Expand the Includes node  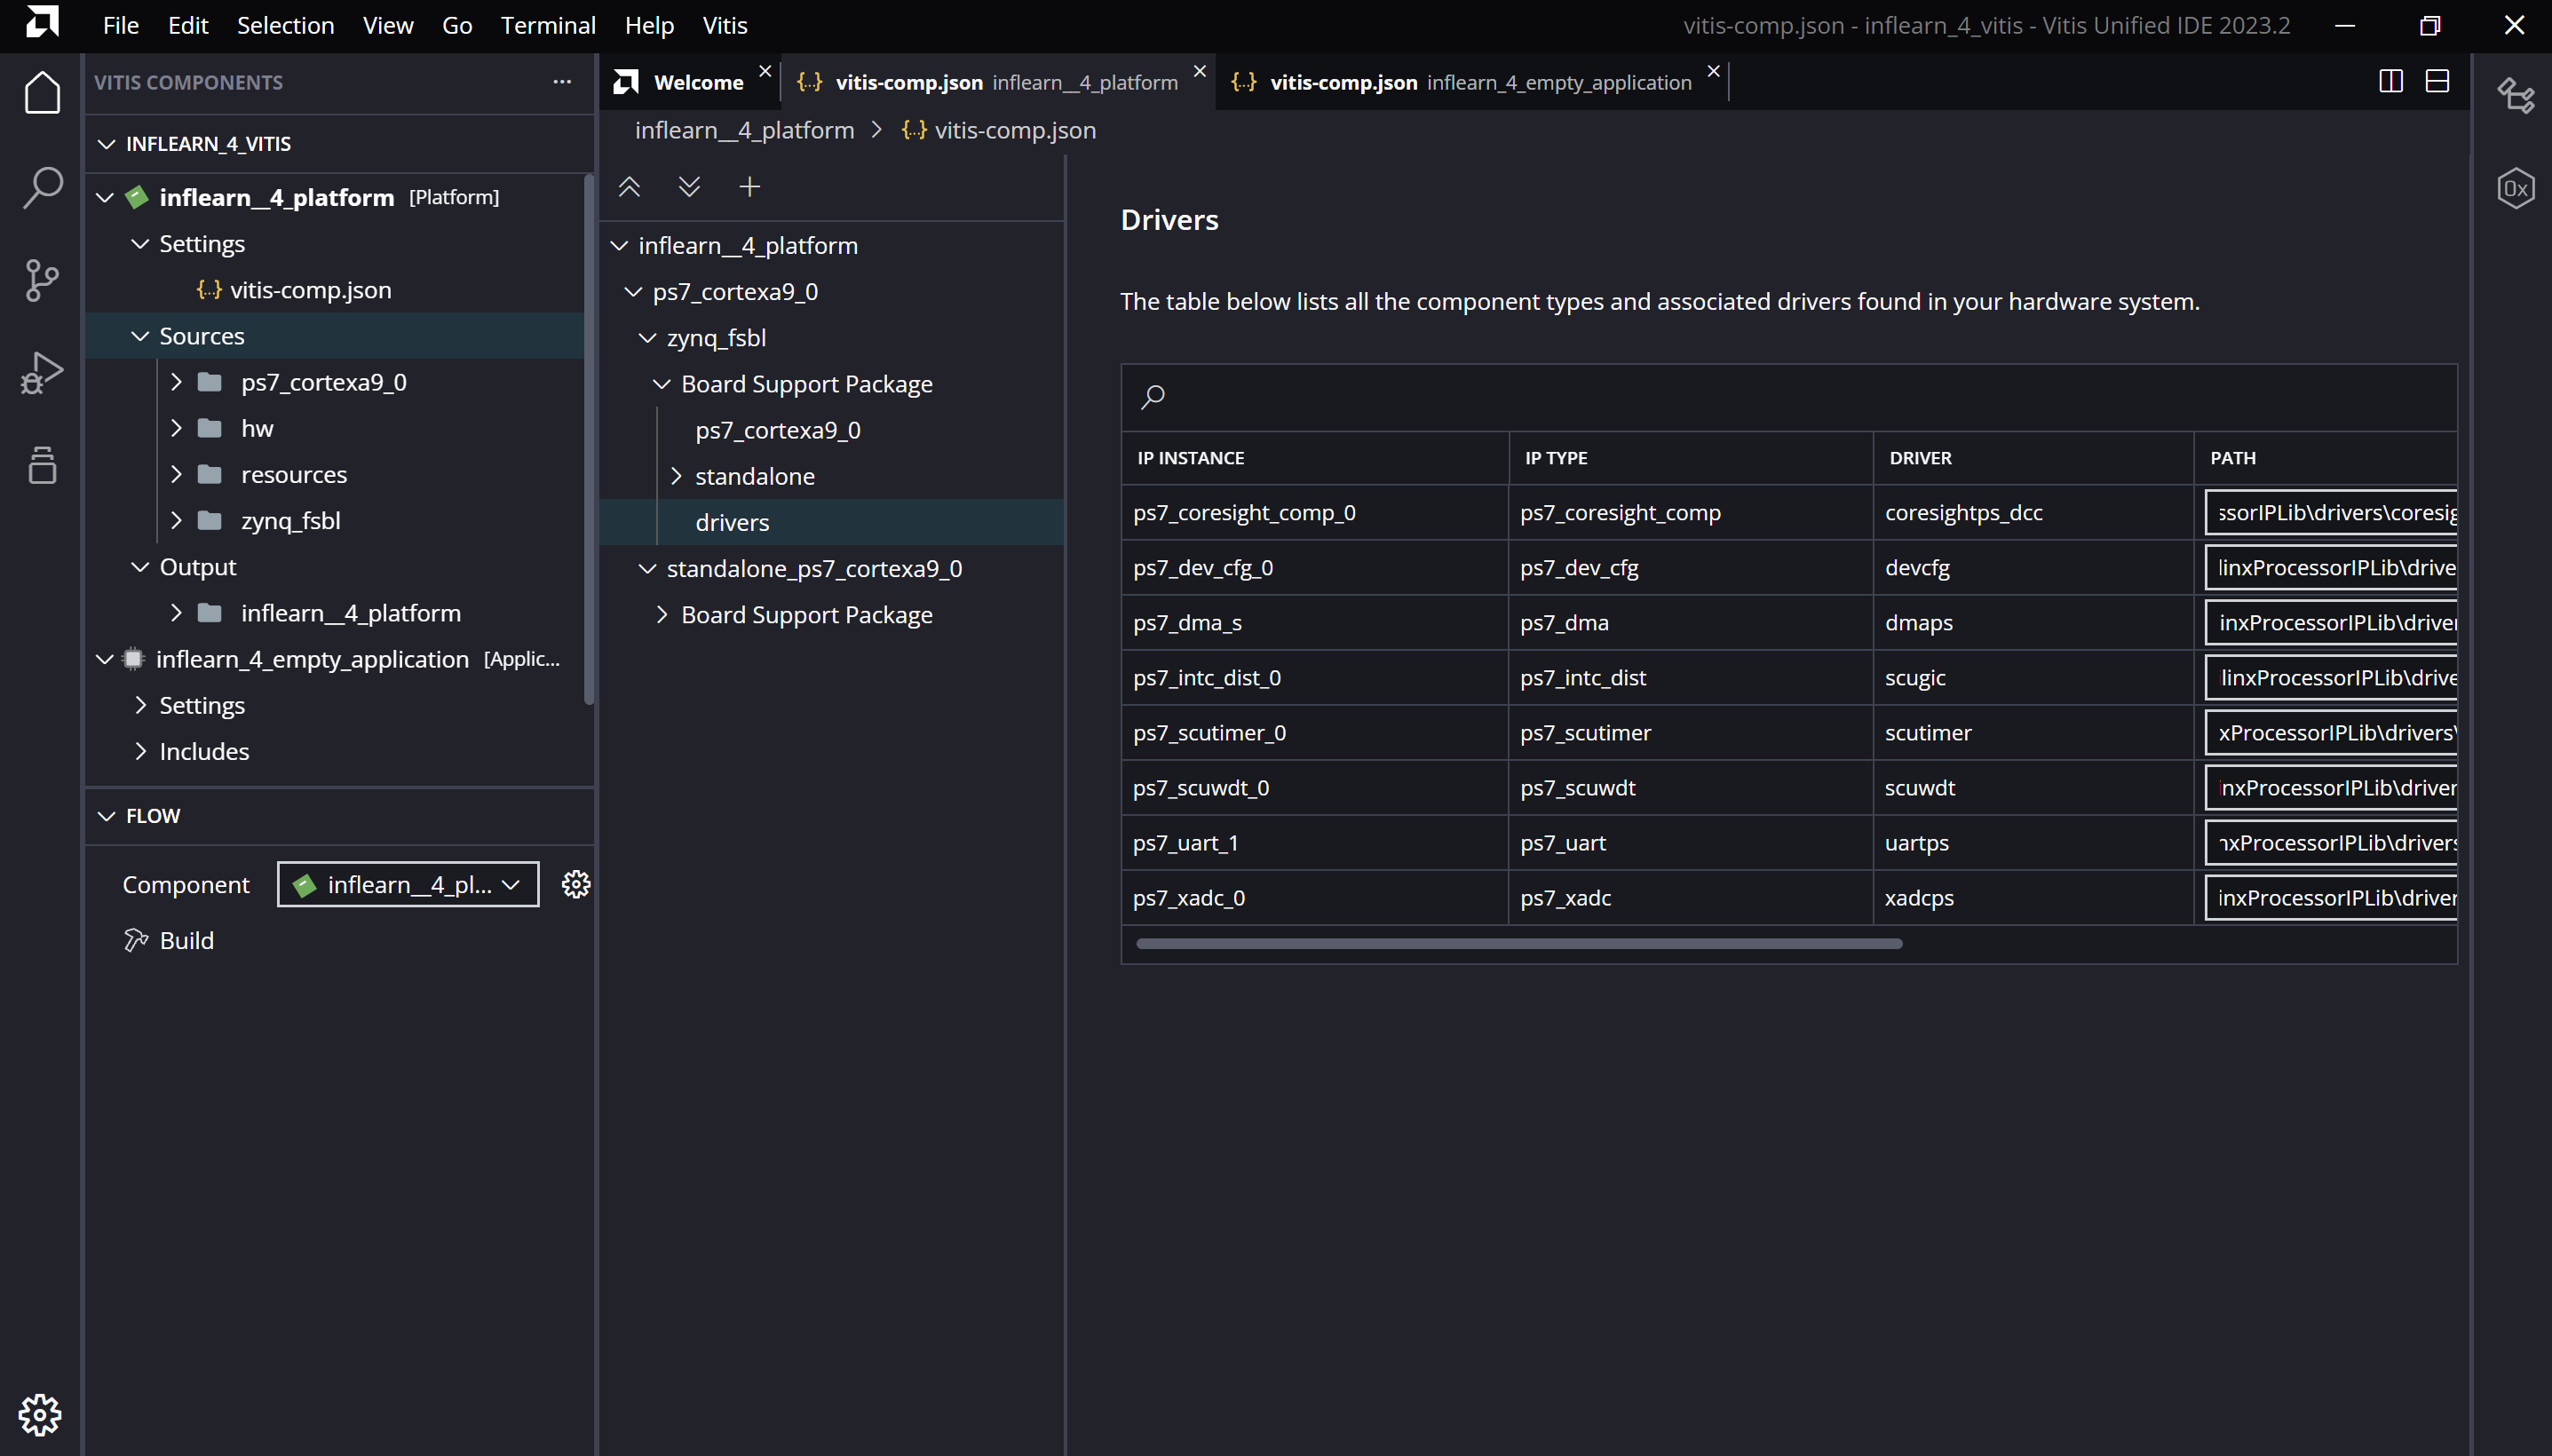[141, 751]
